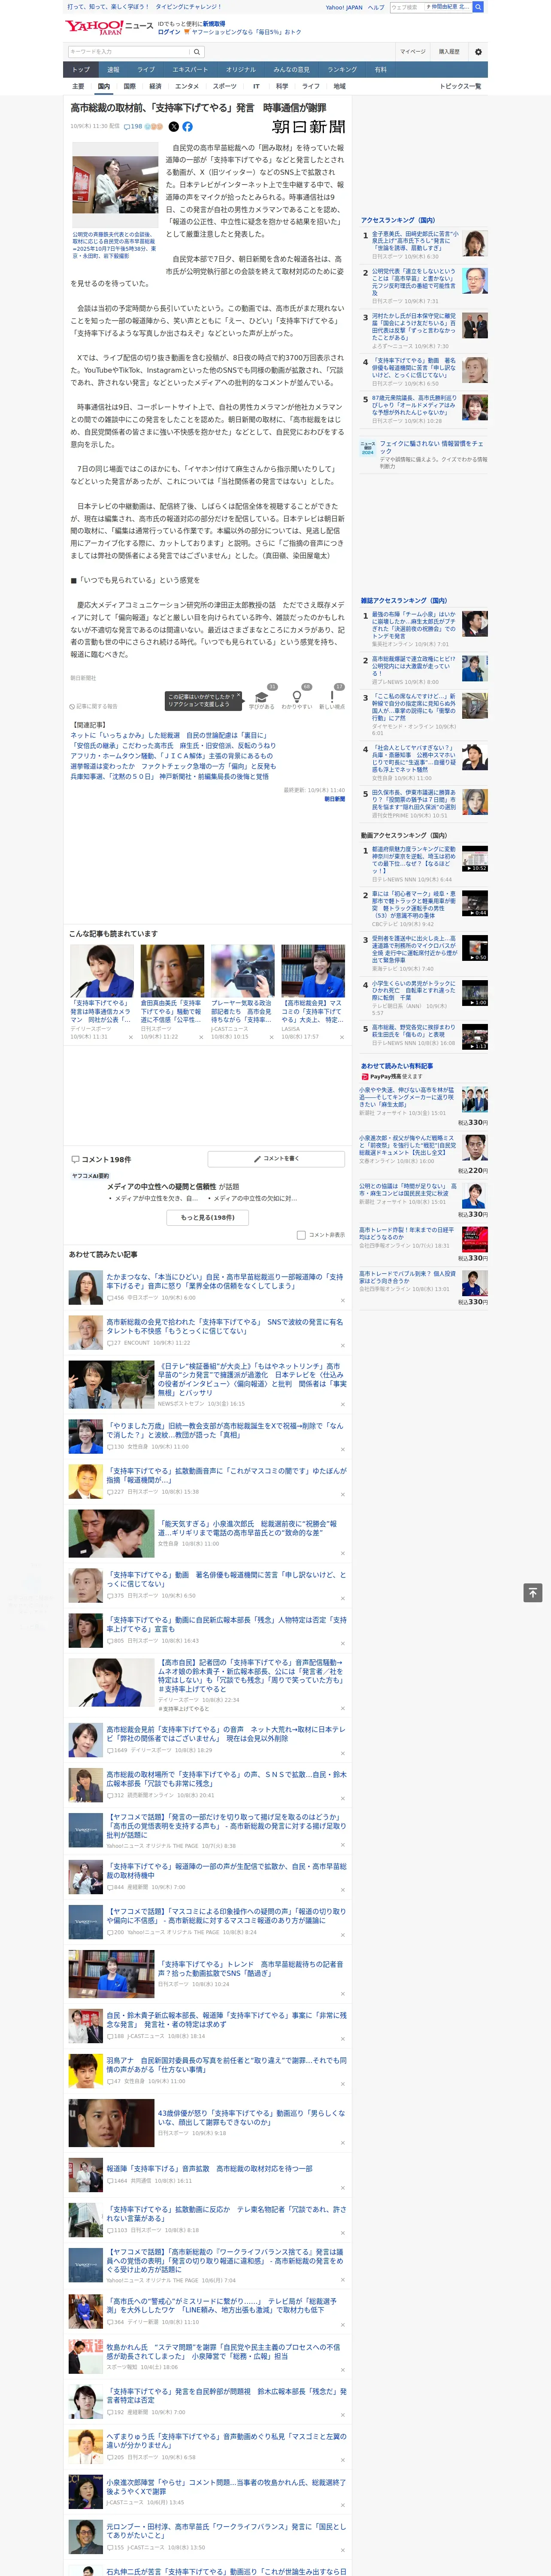Share the article on X
This screenshot has height=2576, width=551.
pos(173,127)
